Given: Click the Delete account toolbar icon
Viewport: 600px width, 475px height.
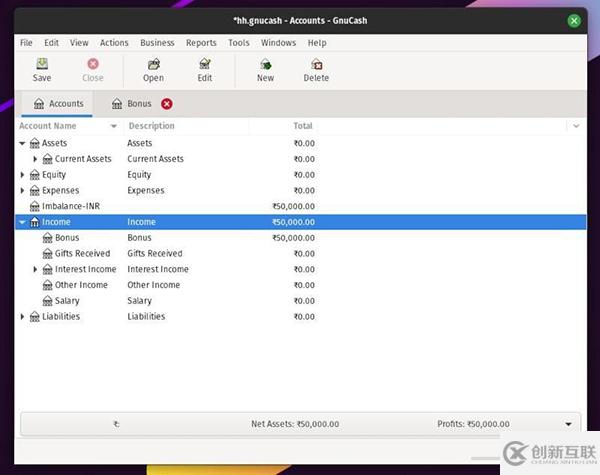Looking at the screenshot, I should (x=316, y=64).
